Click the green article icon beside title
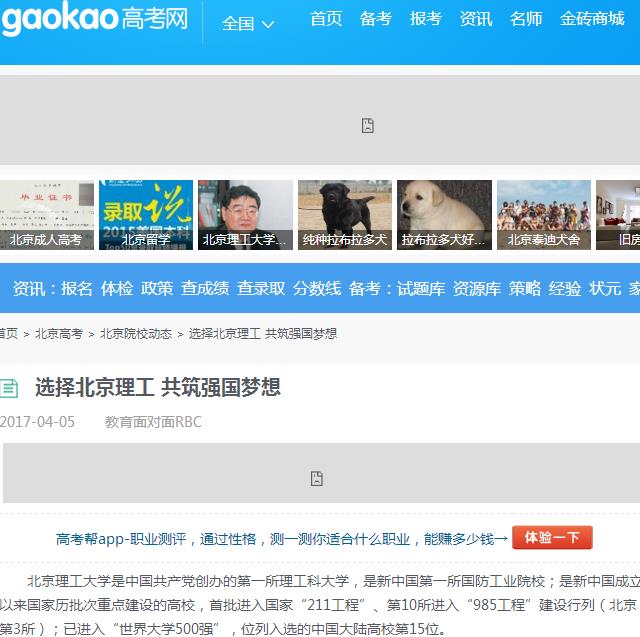The image size is (640, 637). [9, 388]
